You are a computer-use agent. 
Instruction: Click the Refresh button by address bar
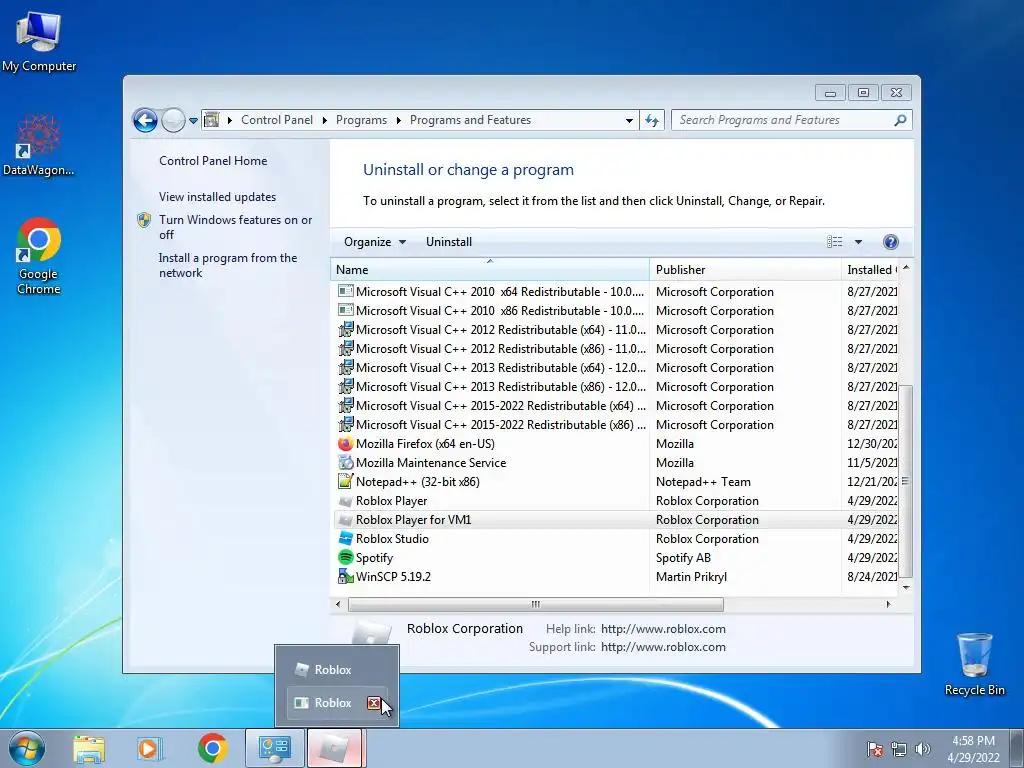(652, 120)
